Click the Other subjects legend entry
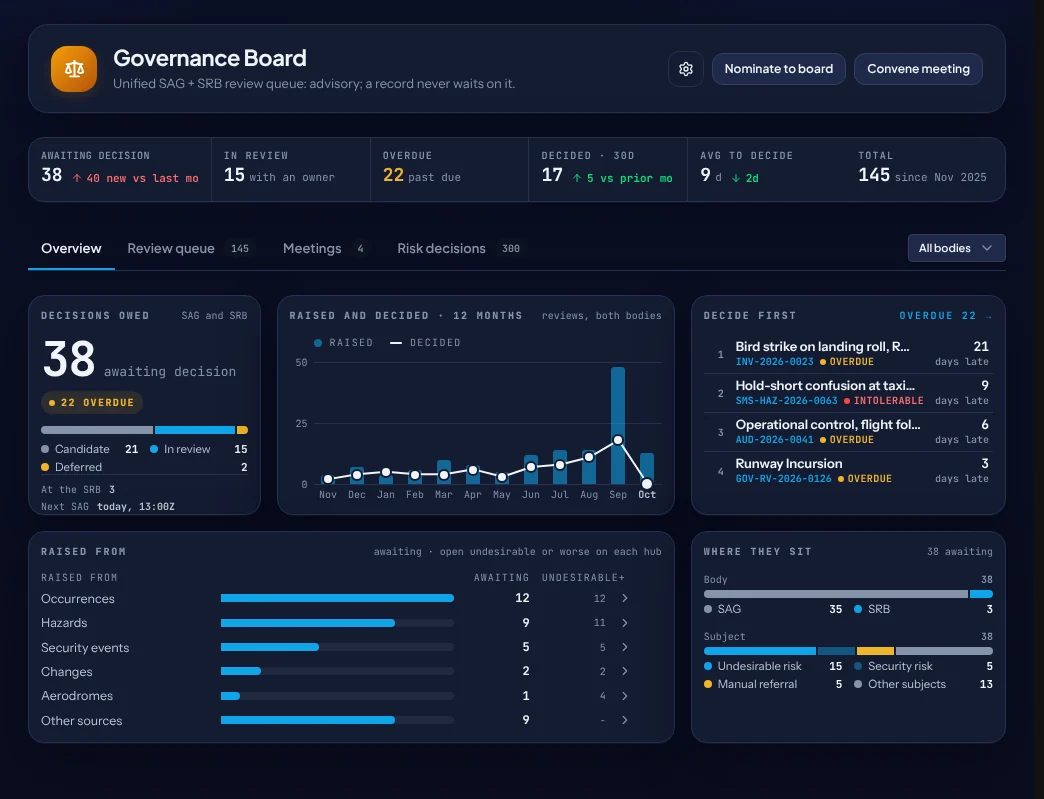The height and width of the screenshot is (799, 1044). [x=923, y=684]
